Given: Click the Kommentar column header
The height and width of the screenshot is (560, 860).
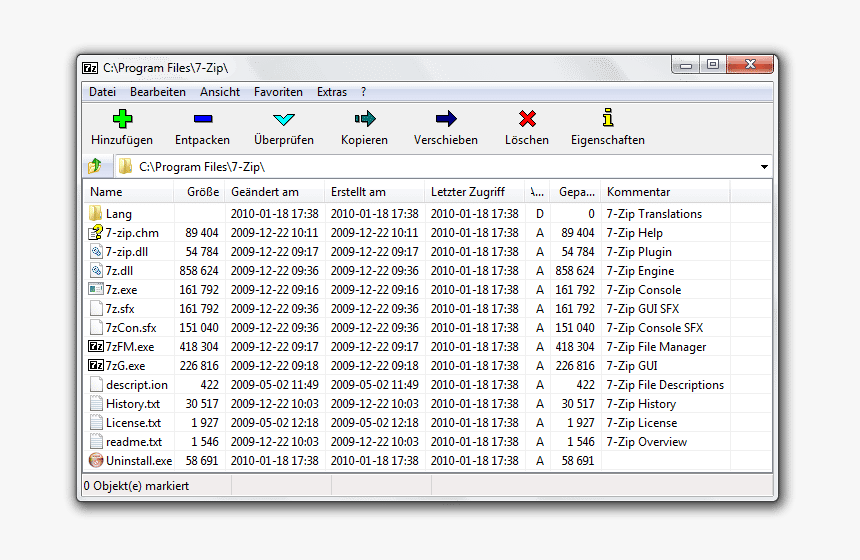Looking at the screenshot, I should (x=638, y=192).
